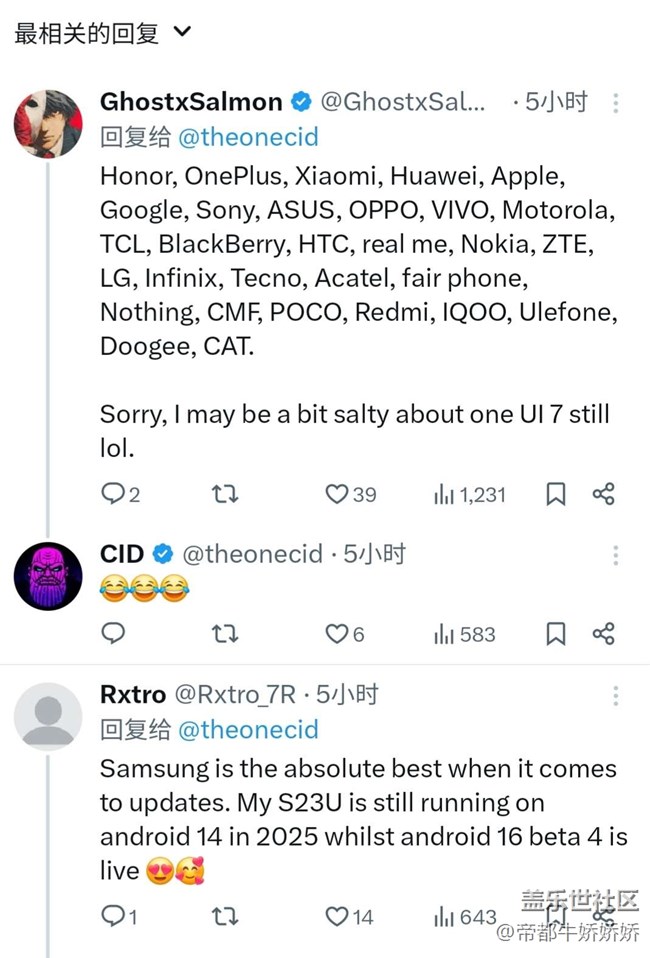650x958 pixels.
Task: Open the 最相关的回复 sort dropdown
Action: coord(181,32)
